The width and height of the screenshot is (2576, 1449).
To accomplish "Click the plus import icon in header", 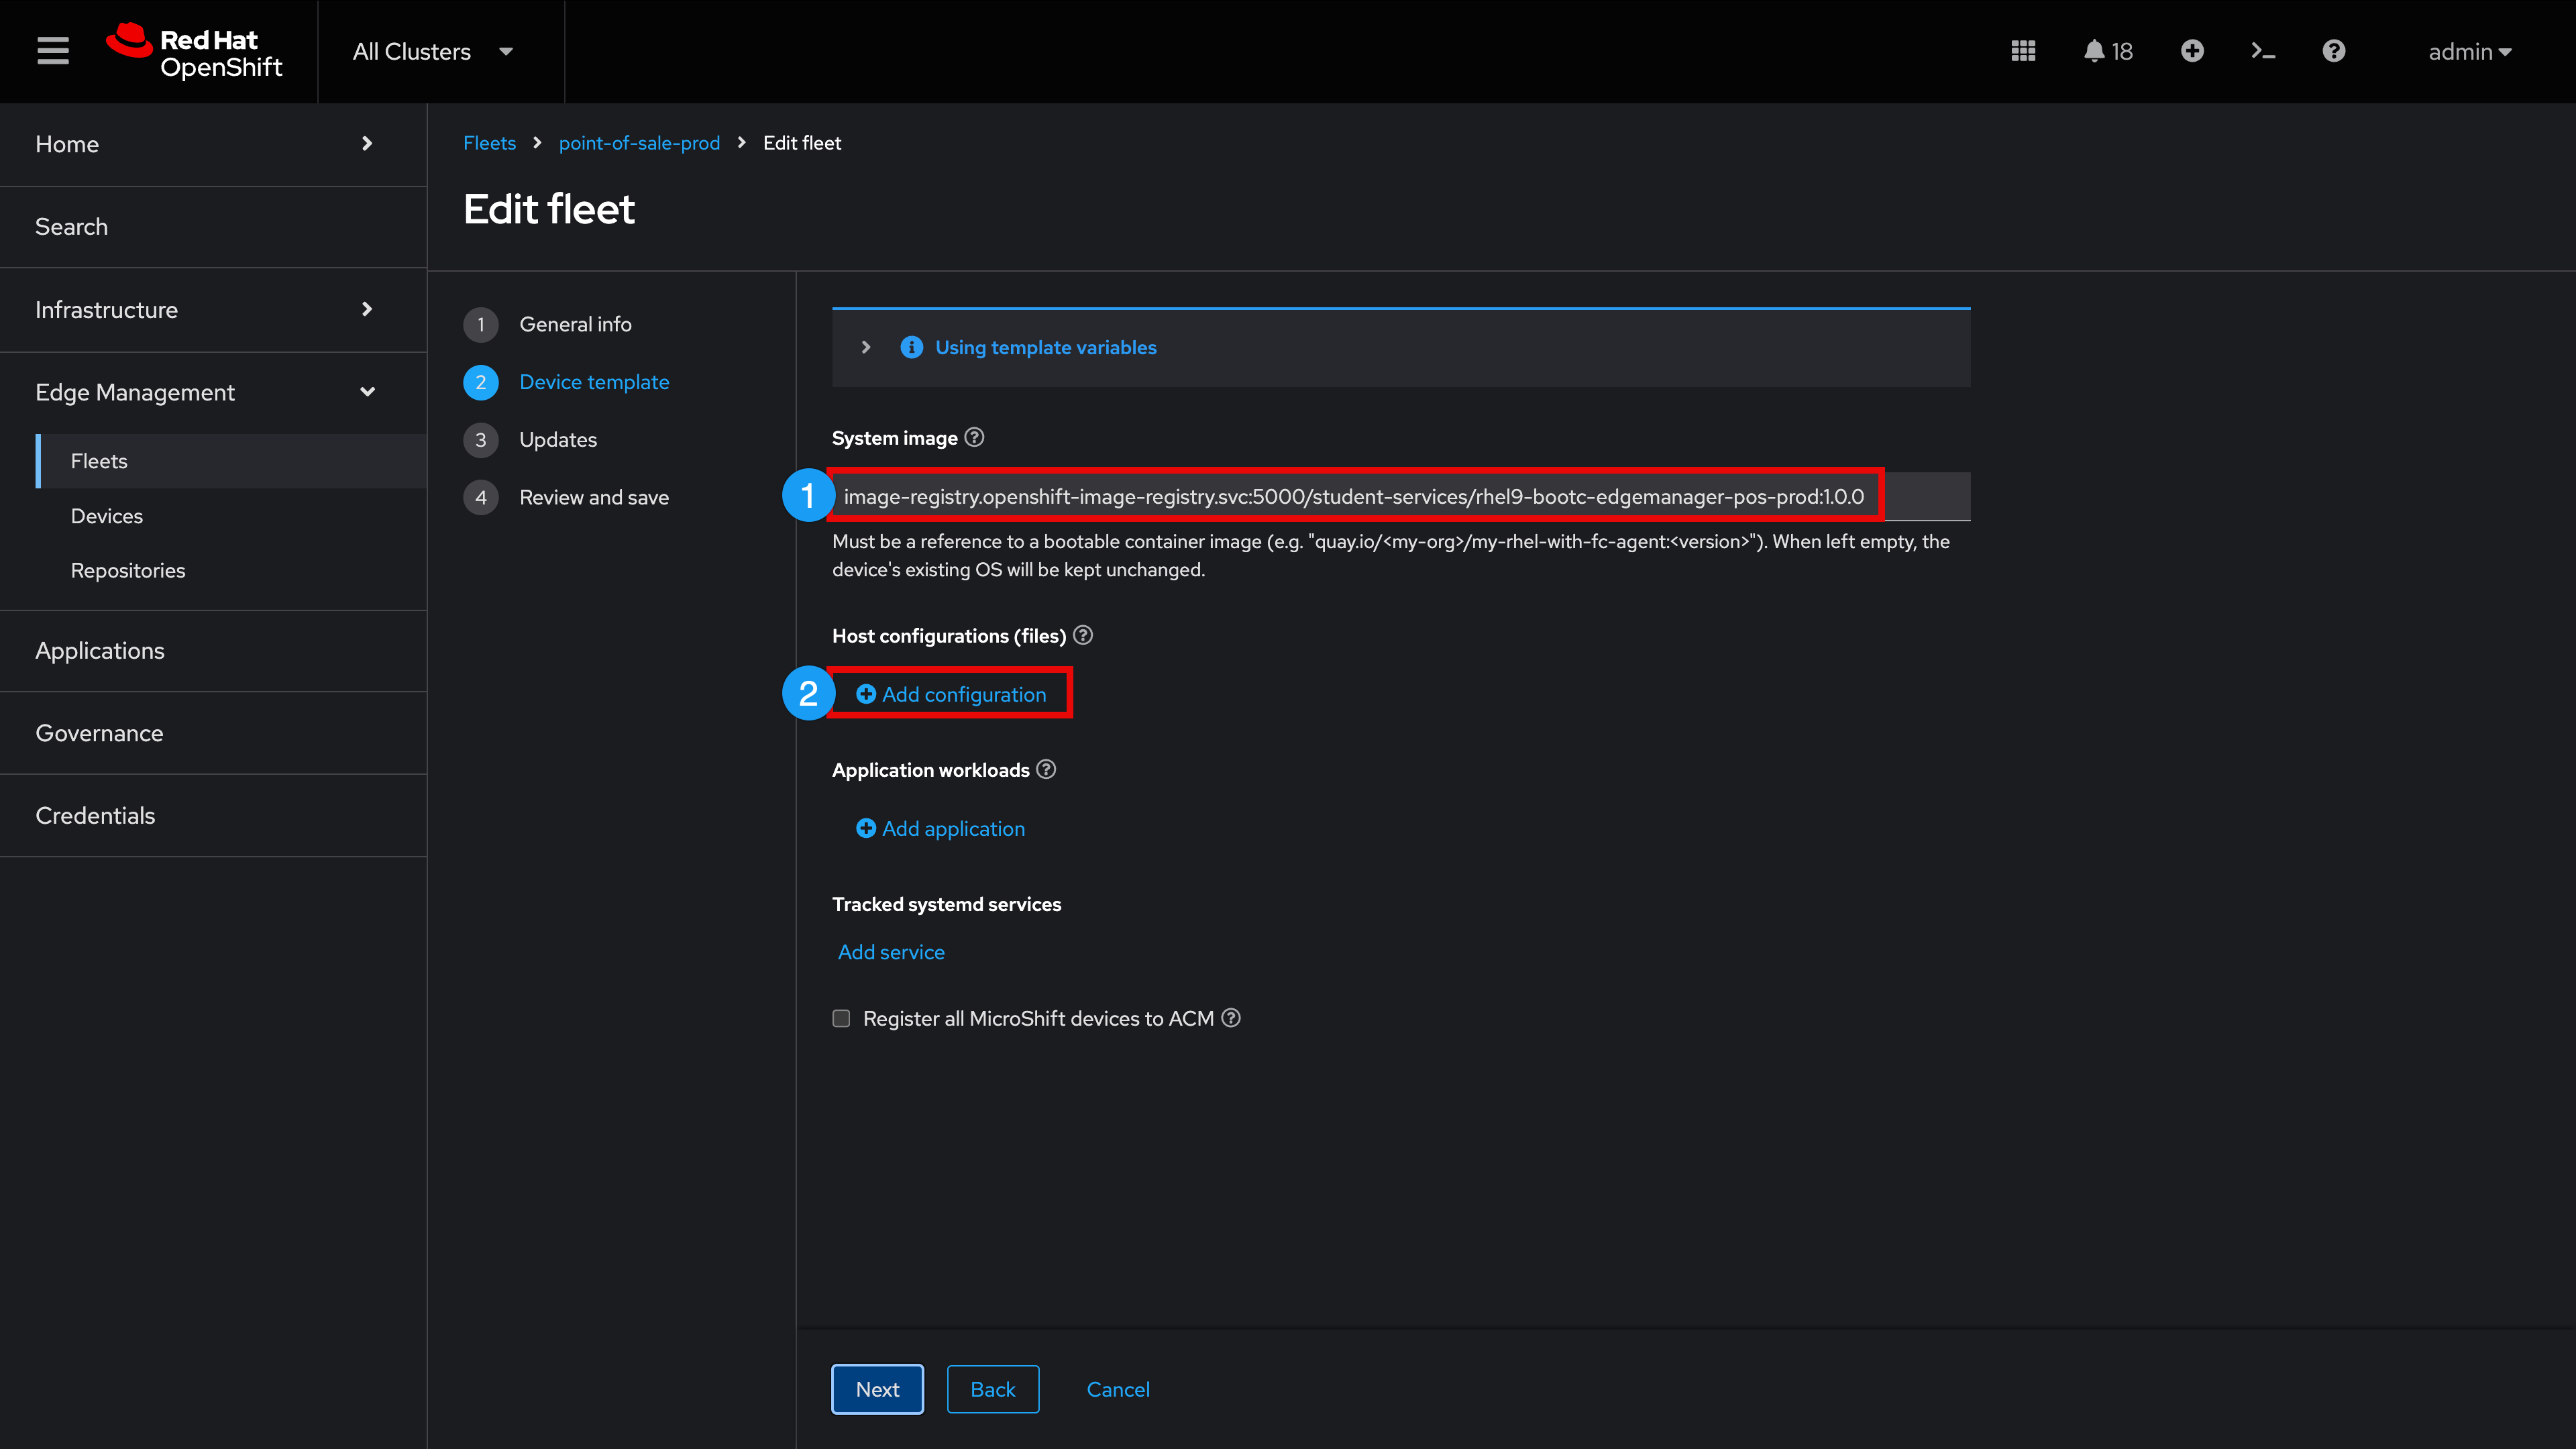I will click(2192, 51).
